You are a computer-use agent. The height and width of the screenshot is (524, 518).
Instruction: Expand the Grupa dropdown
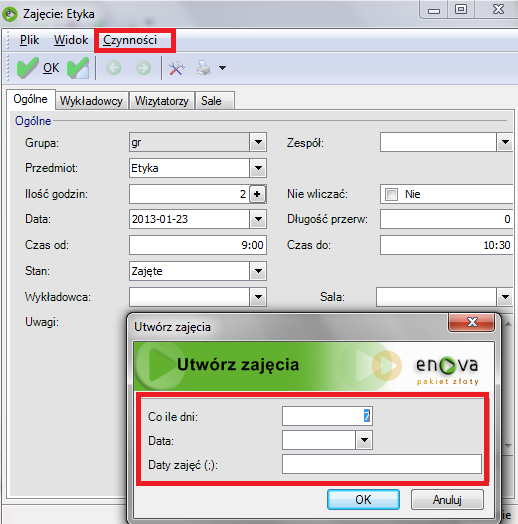pyautogui.click(x=258, y=142)
